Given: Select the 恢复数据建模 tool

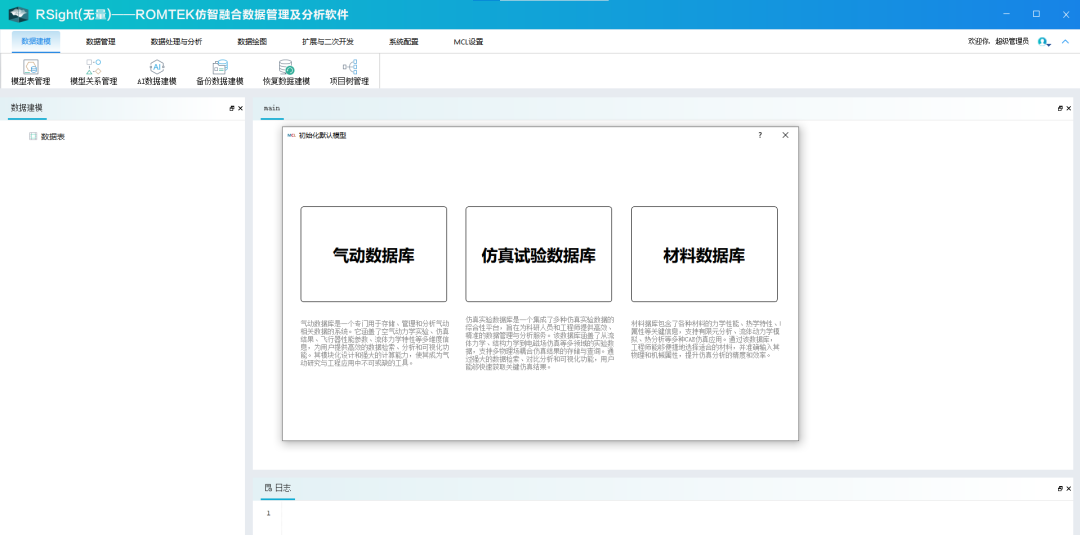Looking at the screenshot, I should [x=286, y=72].
